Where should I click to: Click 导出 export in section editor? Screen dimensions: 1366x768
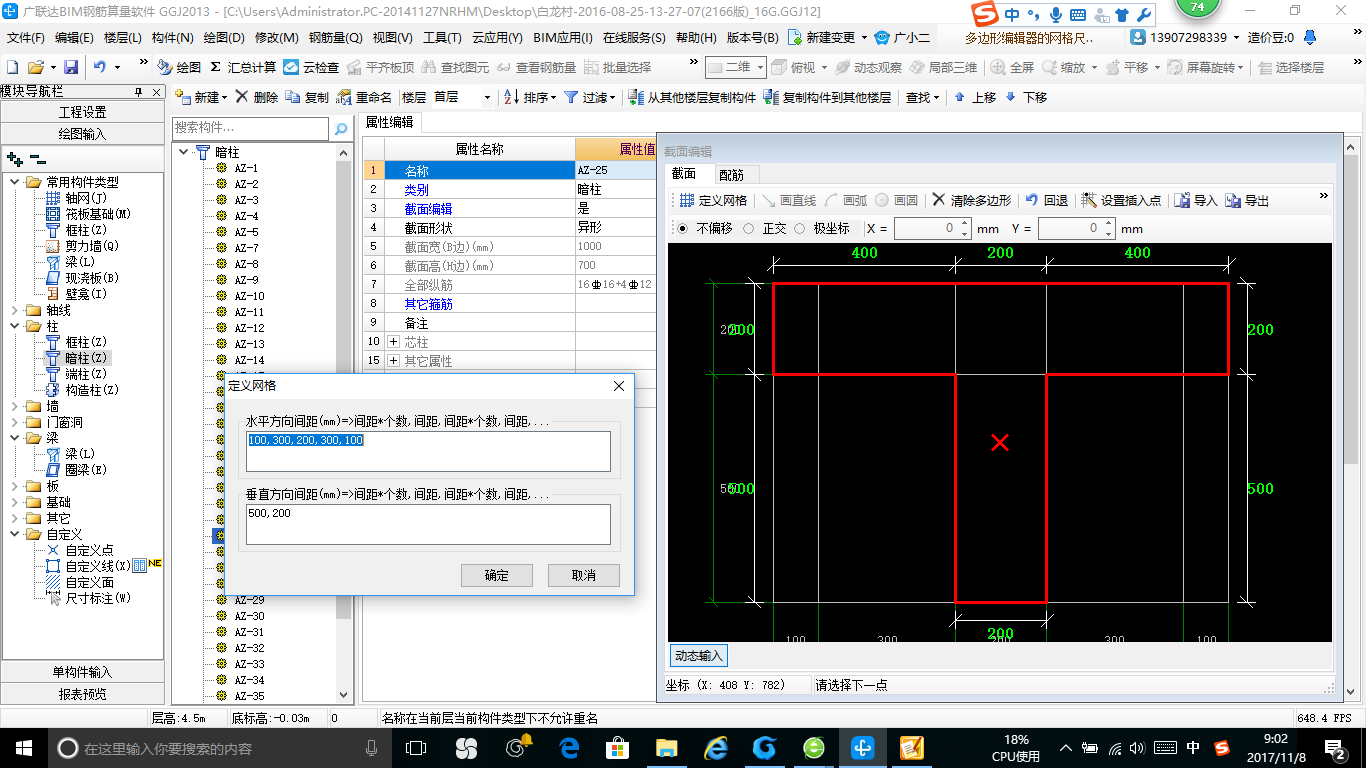1247,200
